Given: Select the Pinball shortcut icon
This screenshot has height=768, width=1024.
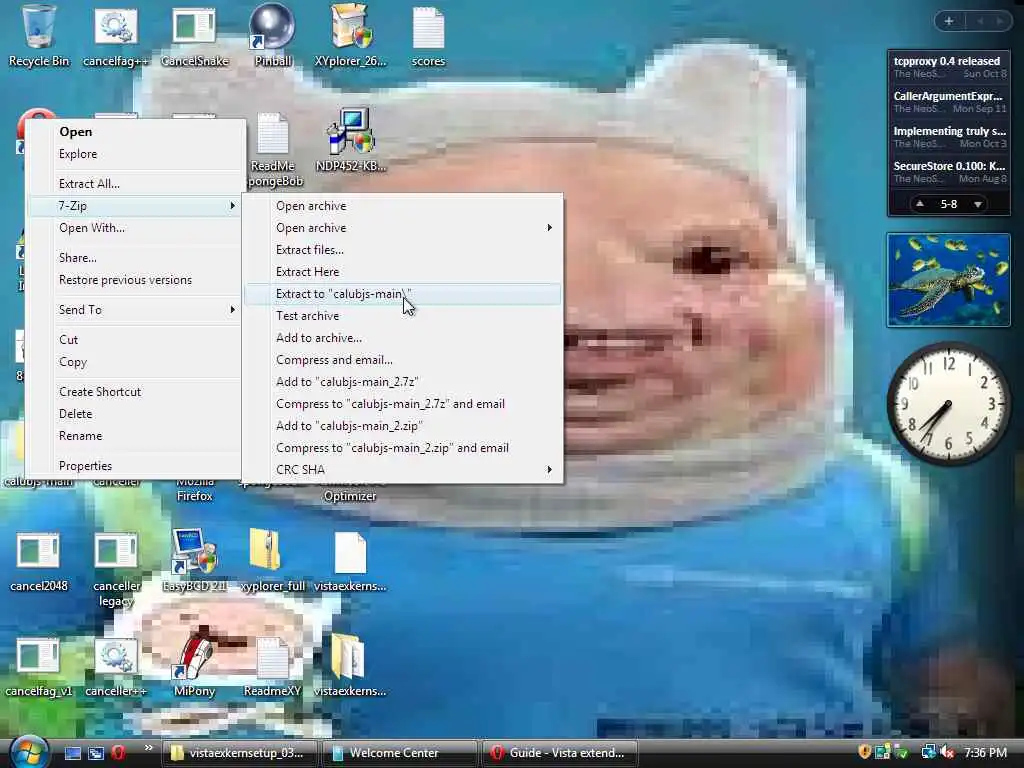Looking at the screenshot, I should 272,36.
